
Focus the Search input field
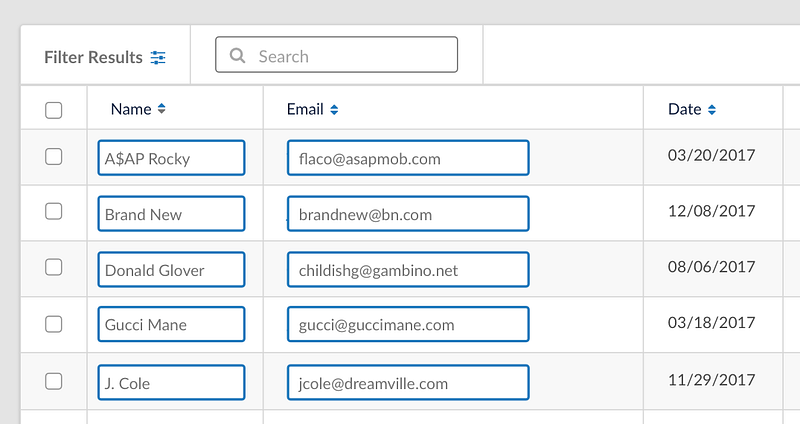(336, 55)
